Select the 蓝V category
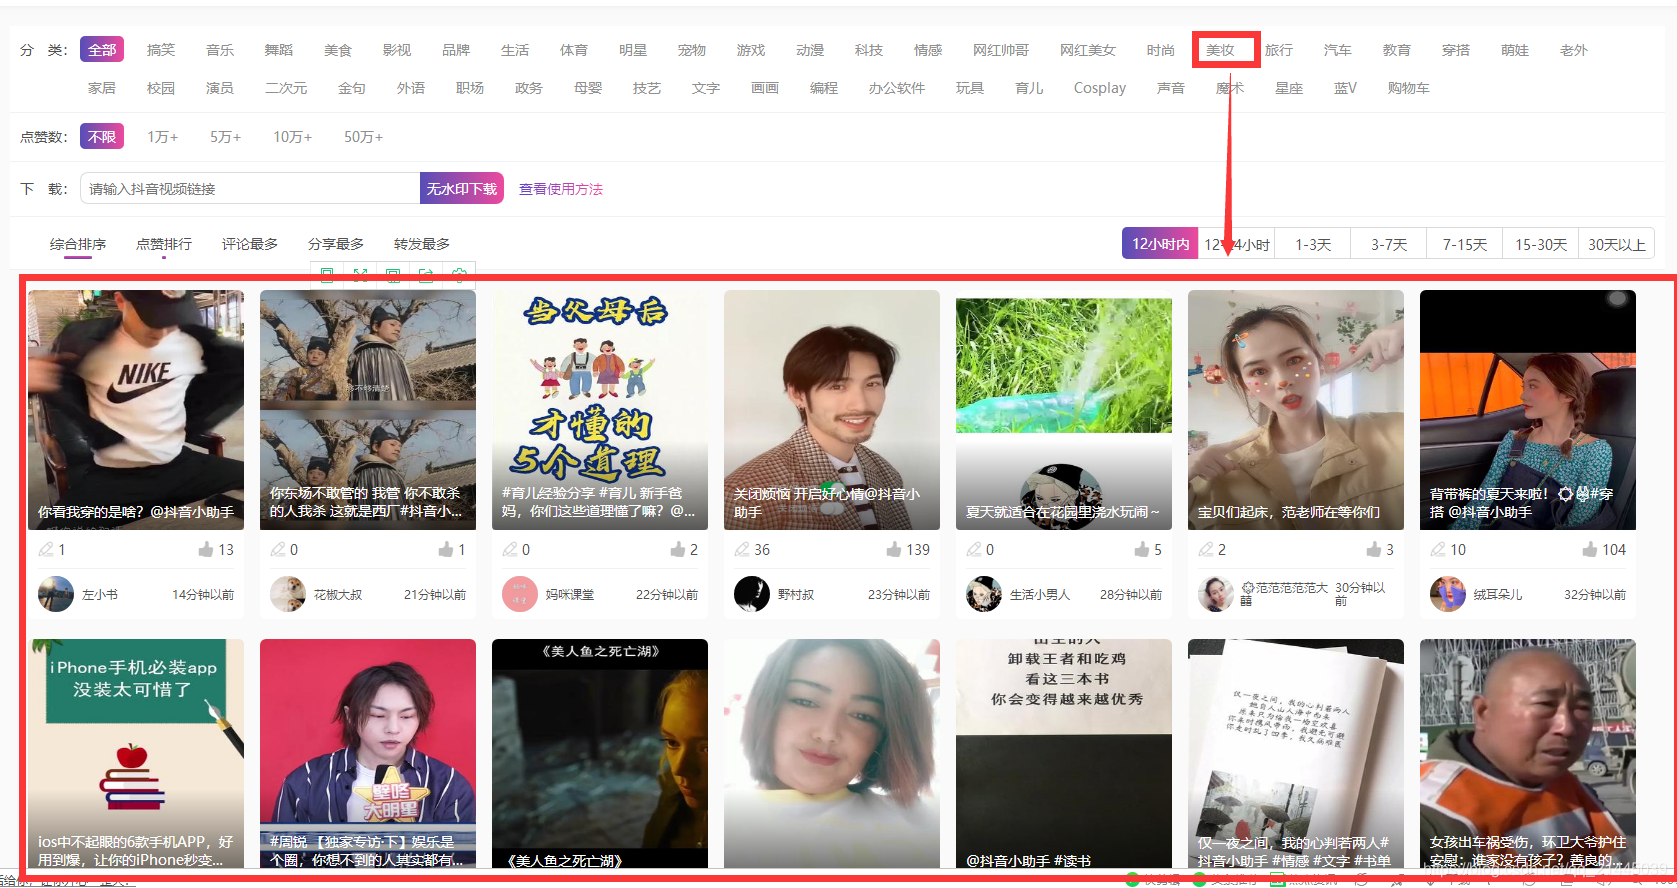This screenshot has height=888, width=1677. 1345,88
